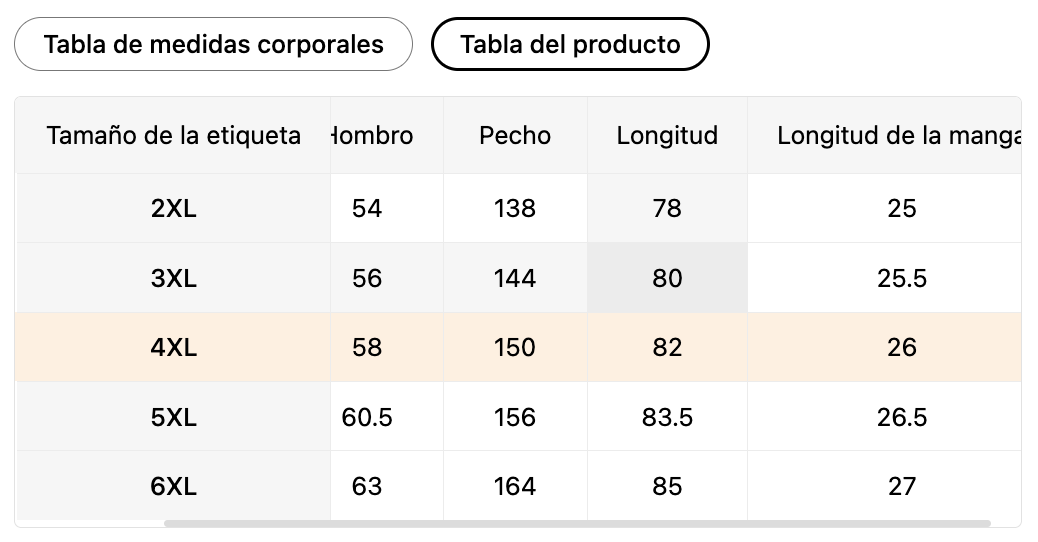Click the 83.5 length value for 5XL
Image resolution: width=1038 pixels, height=542 pixels.
click(667, 417)
